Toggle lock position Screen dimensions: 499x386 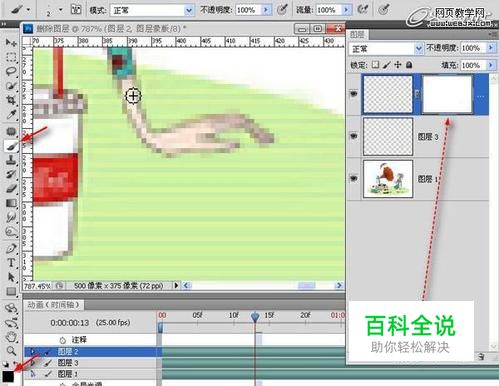(x=398, y=65)
